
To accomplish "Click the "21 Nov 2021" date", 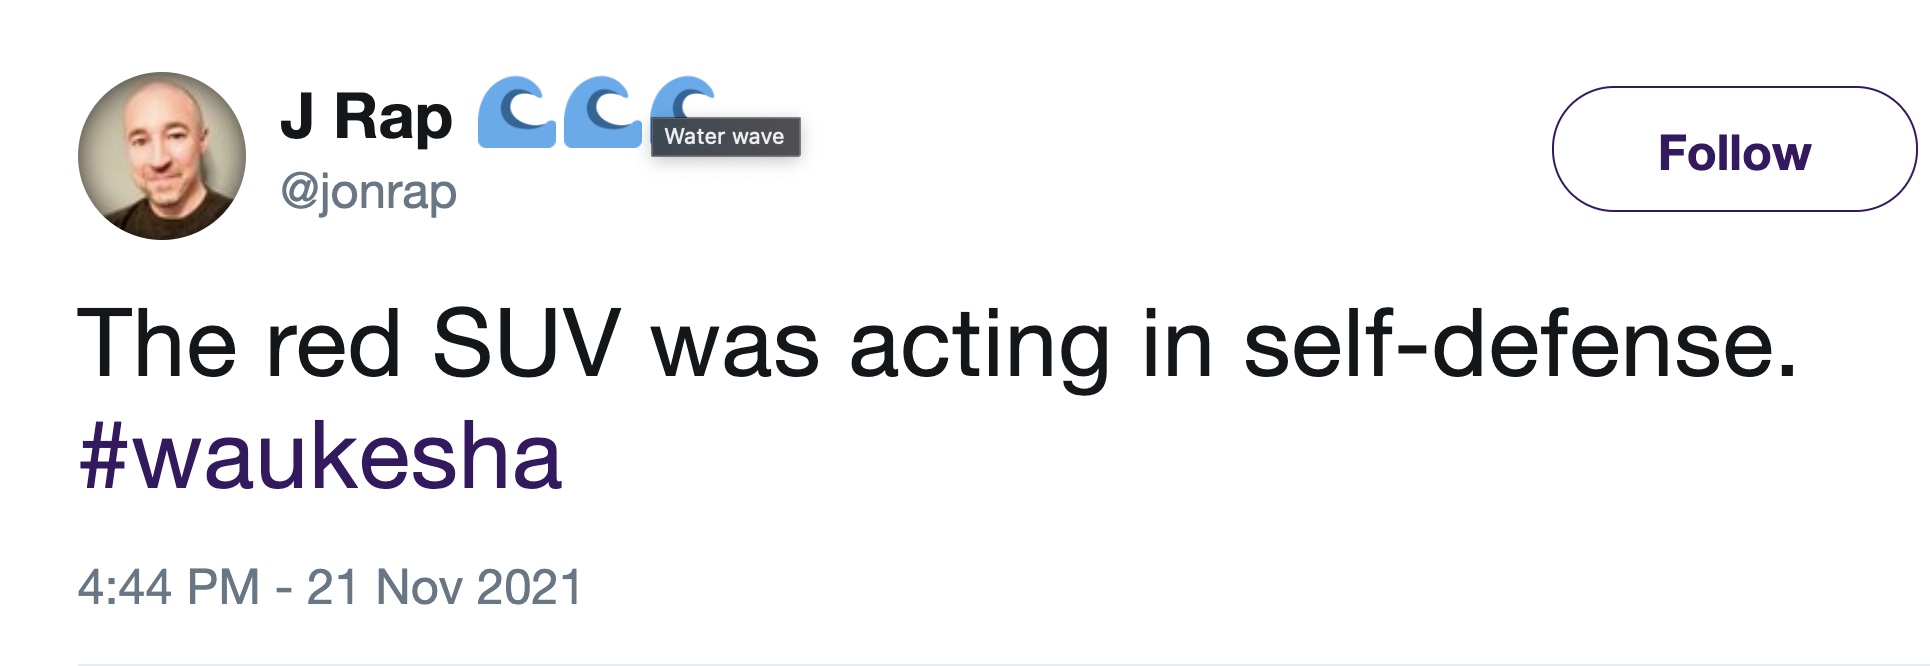I will [444, 587].
